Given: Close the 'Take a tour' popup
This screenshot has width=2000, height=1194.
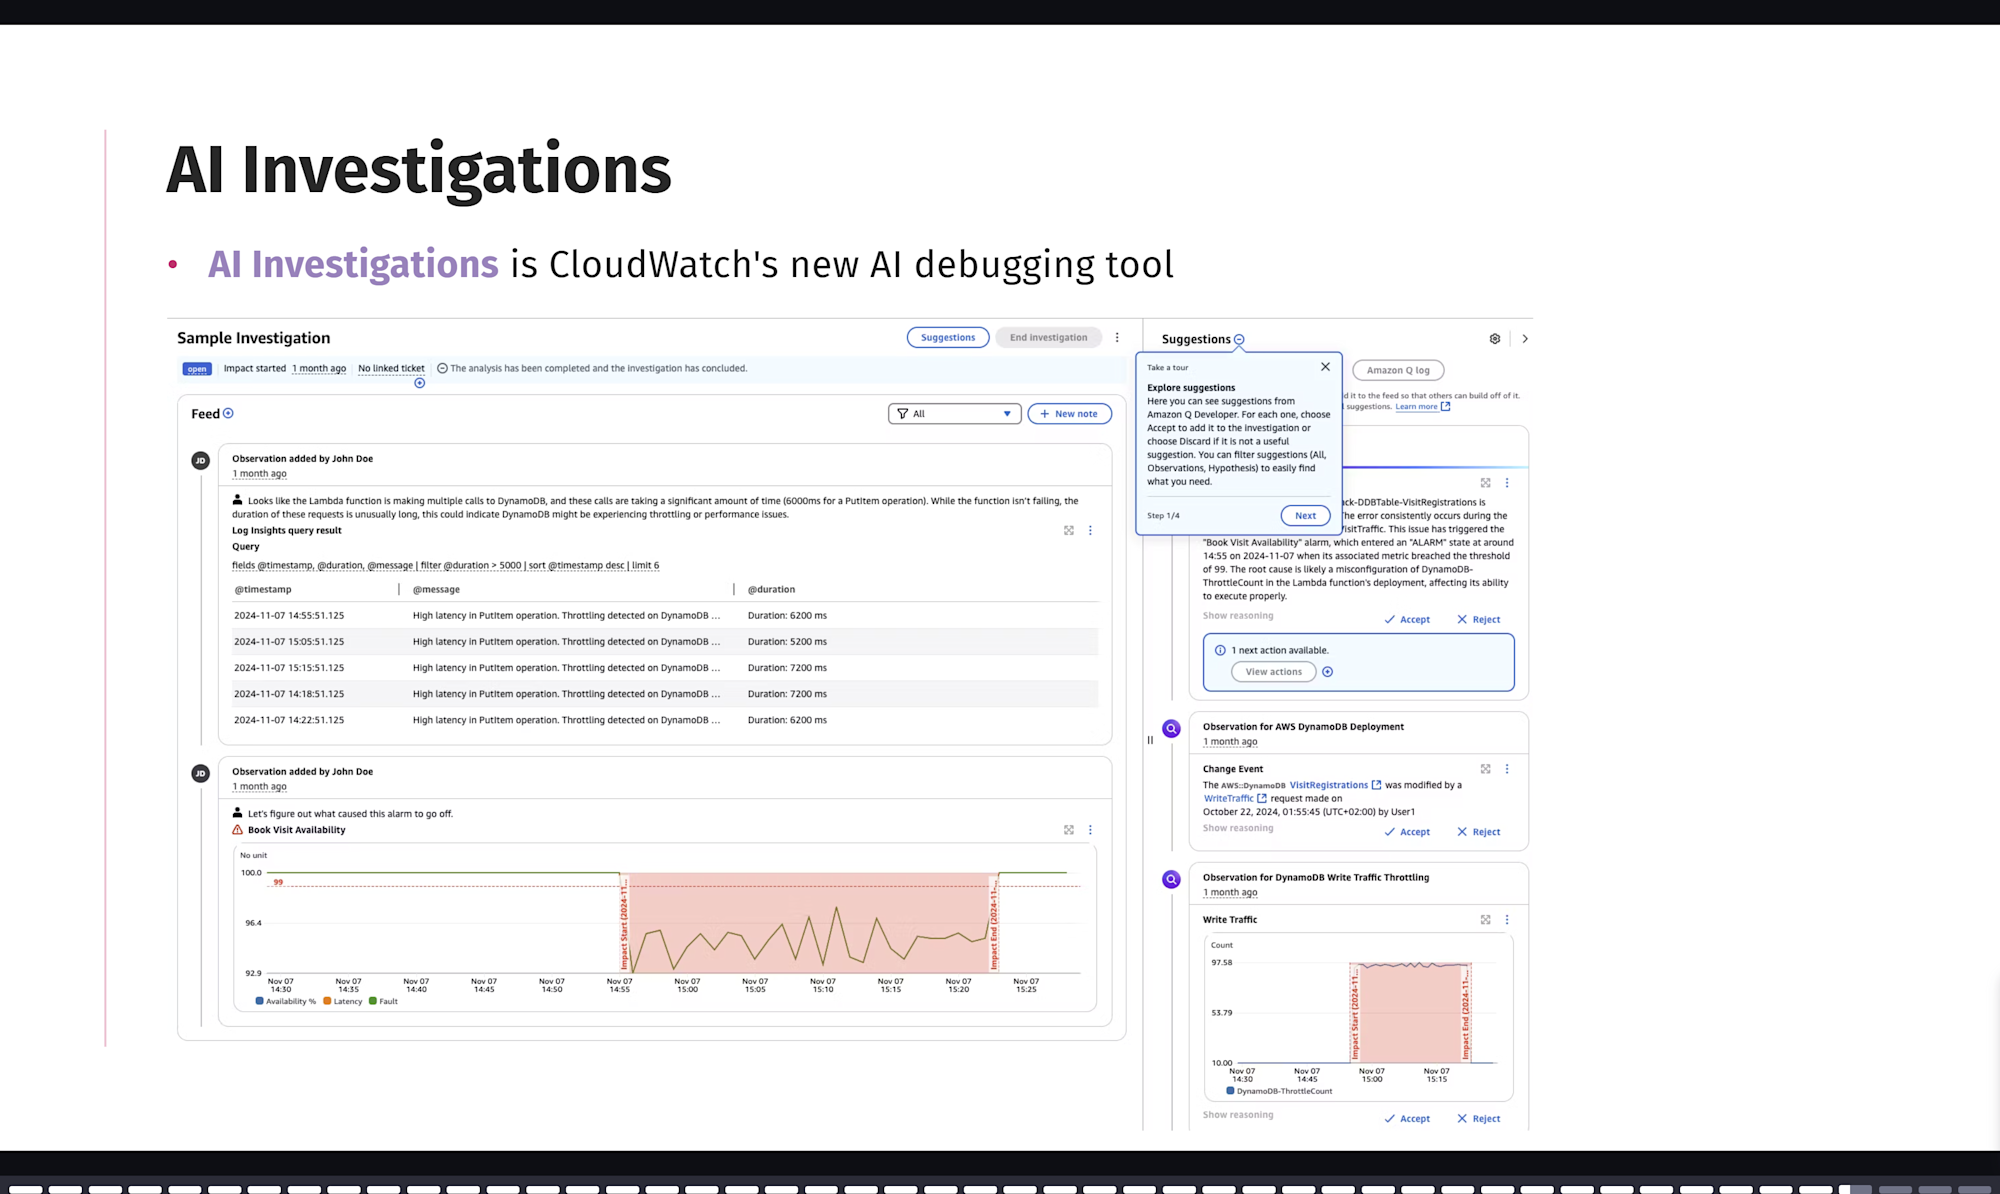Looking at the screenshot, I should coord(1325,366).
